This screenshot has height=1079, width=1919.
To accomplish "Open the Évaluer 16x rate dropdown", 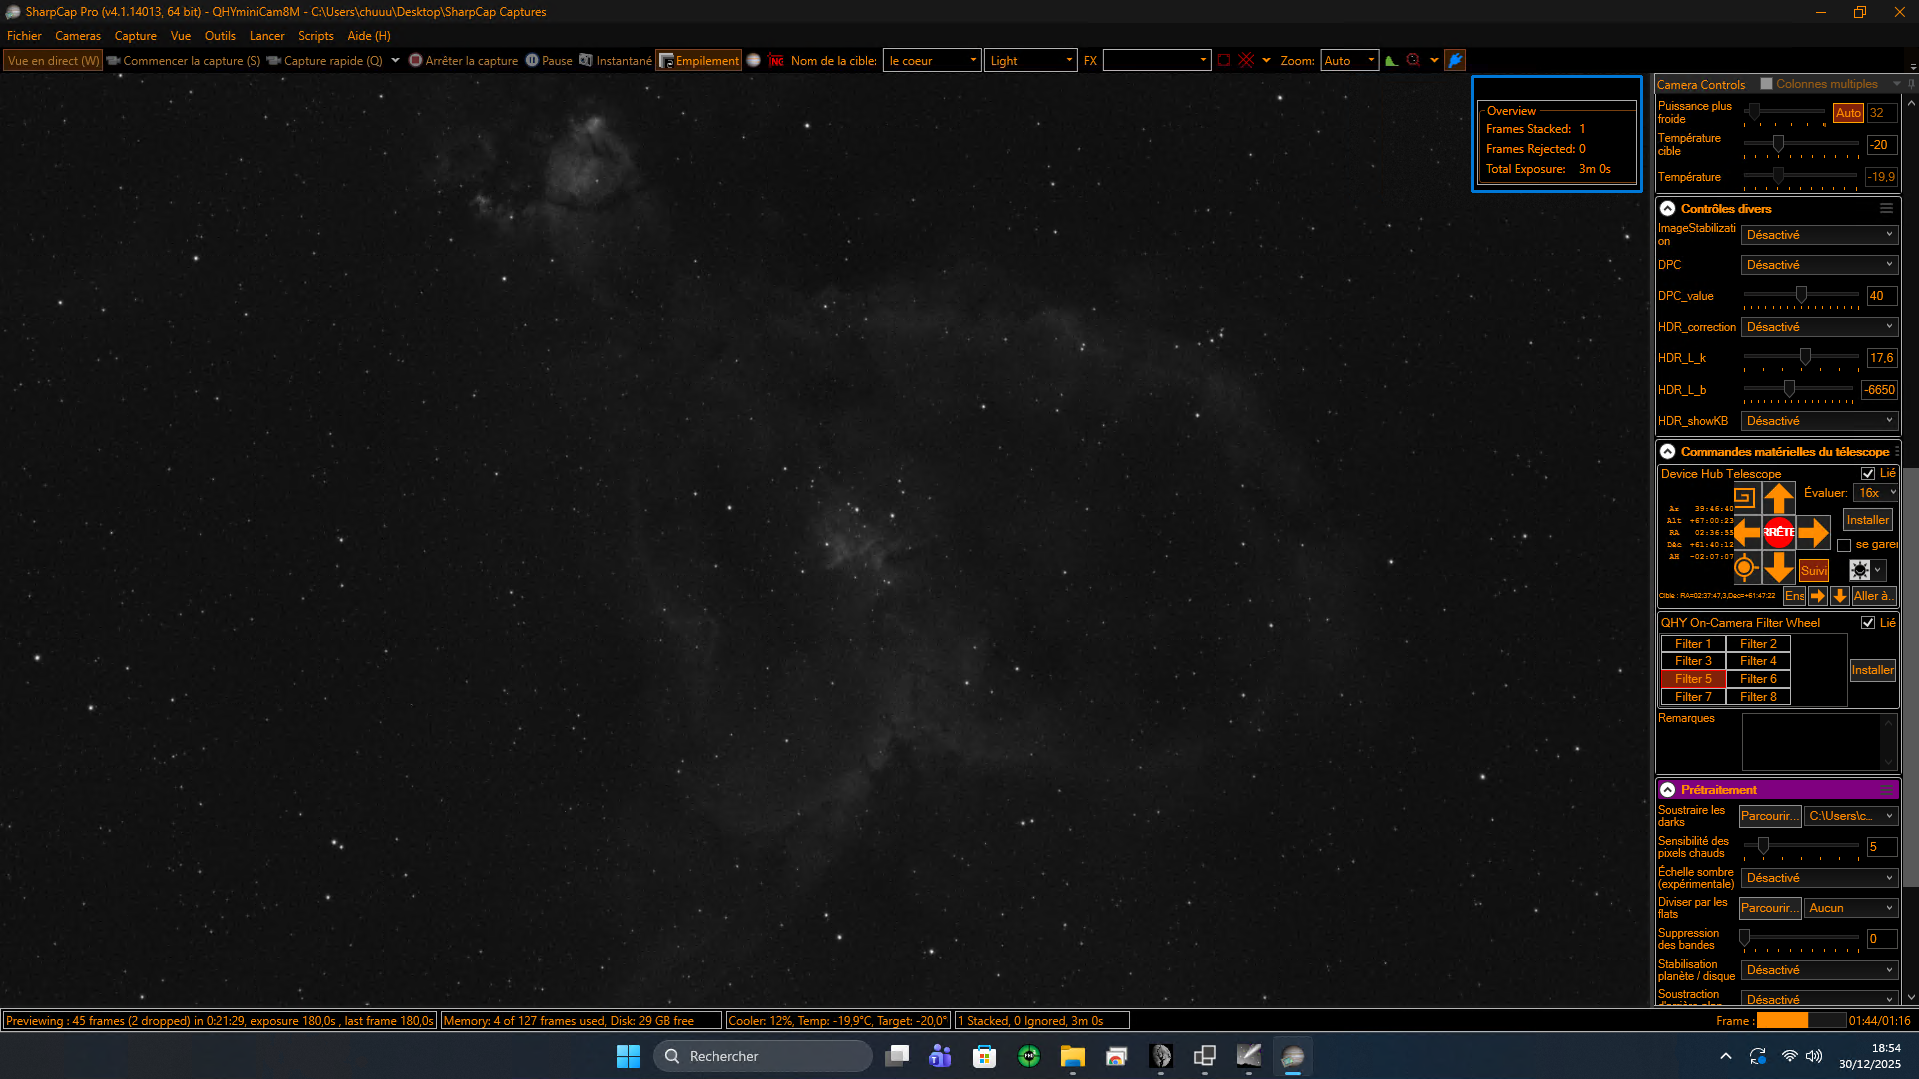I will [x=1875, y=493].
